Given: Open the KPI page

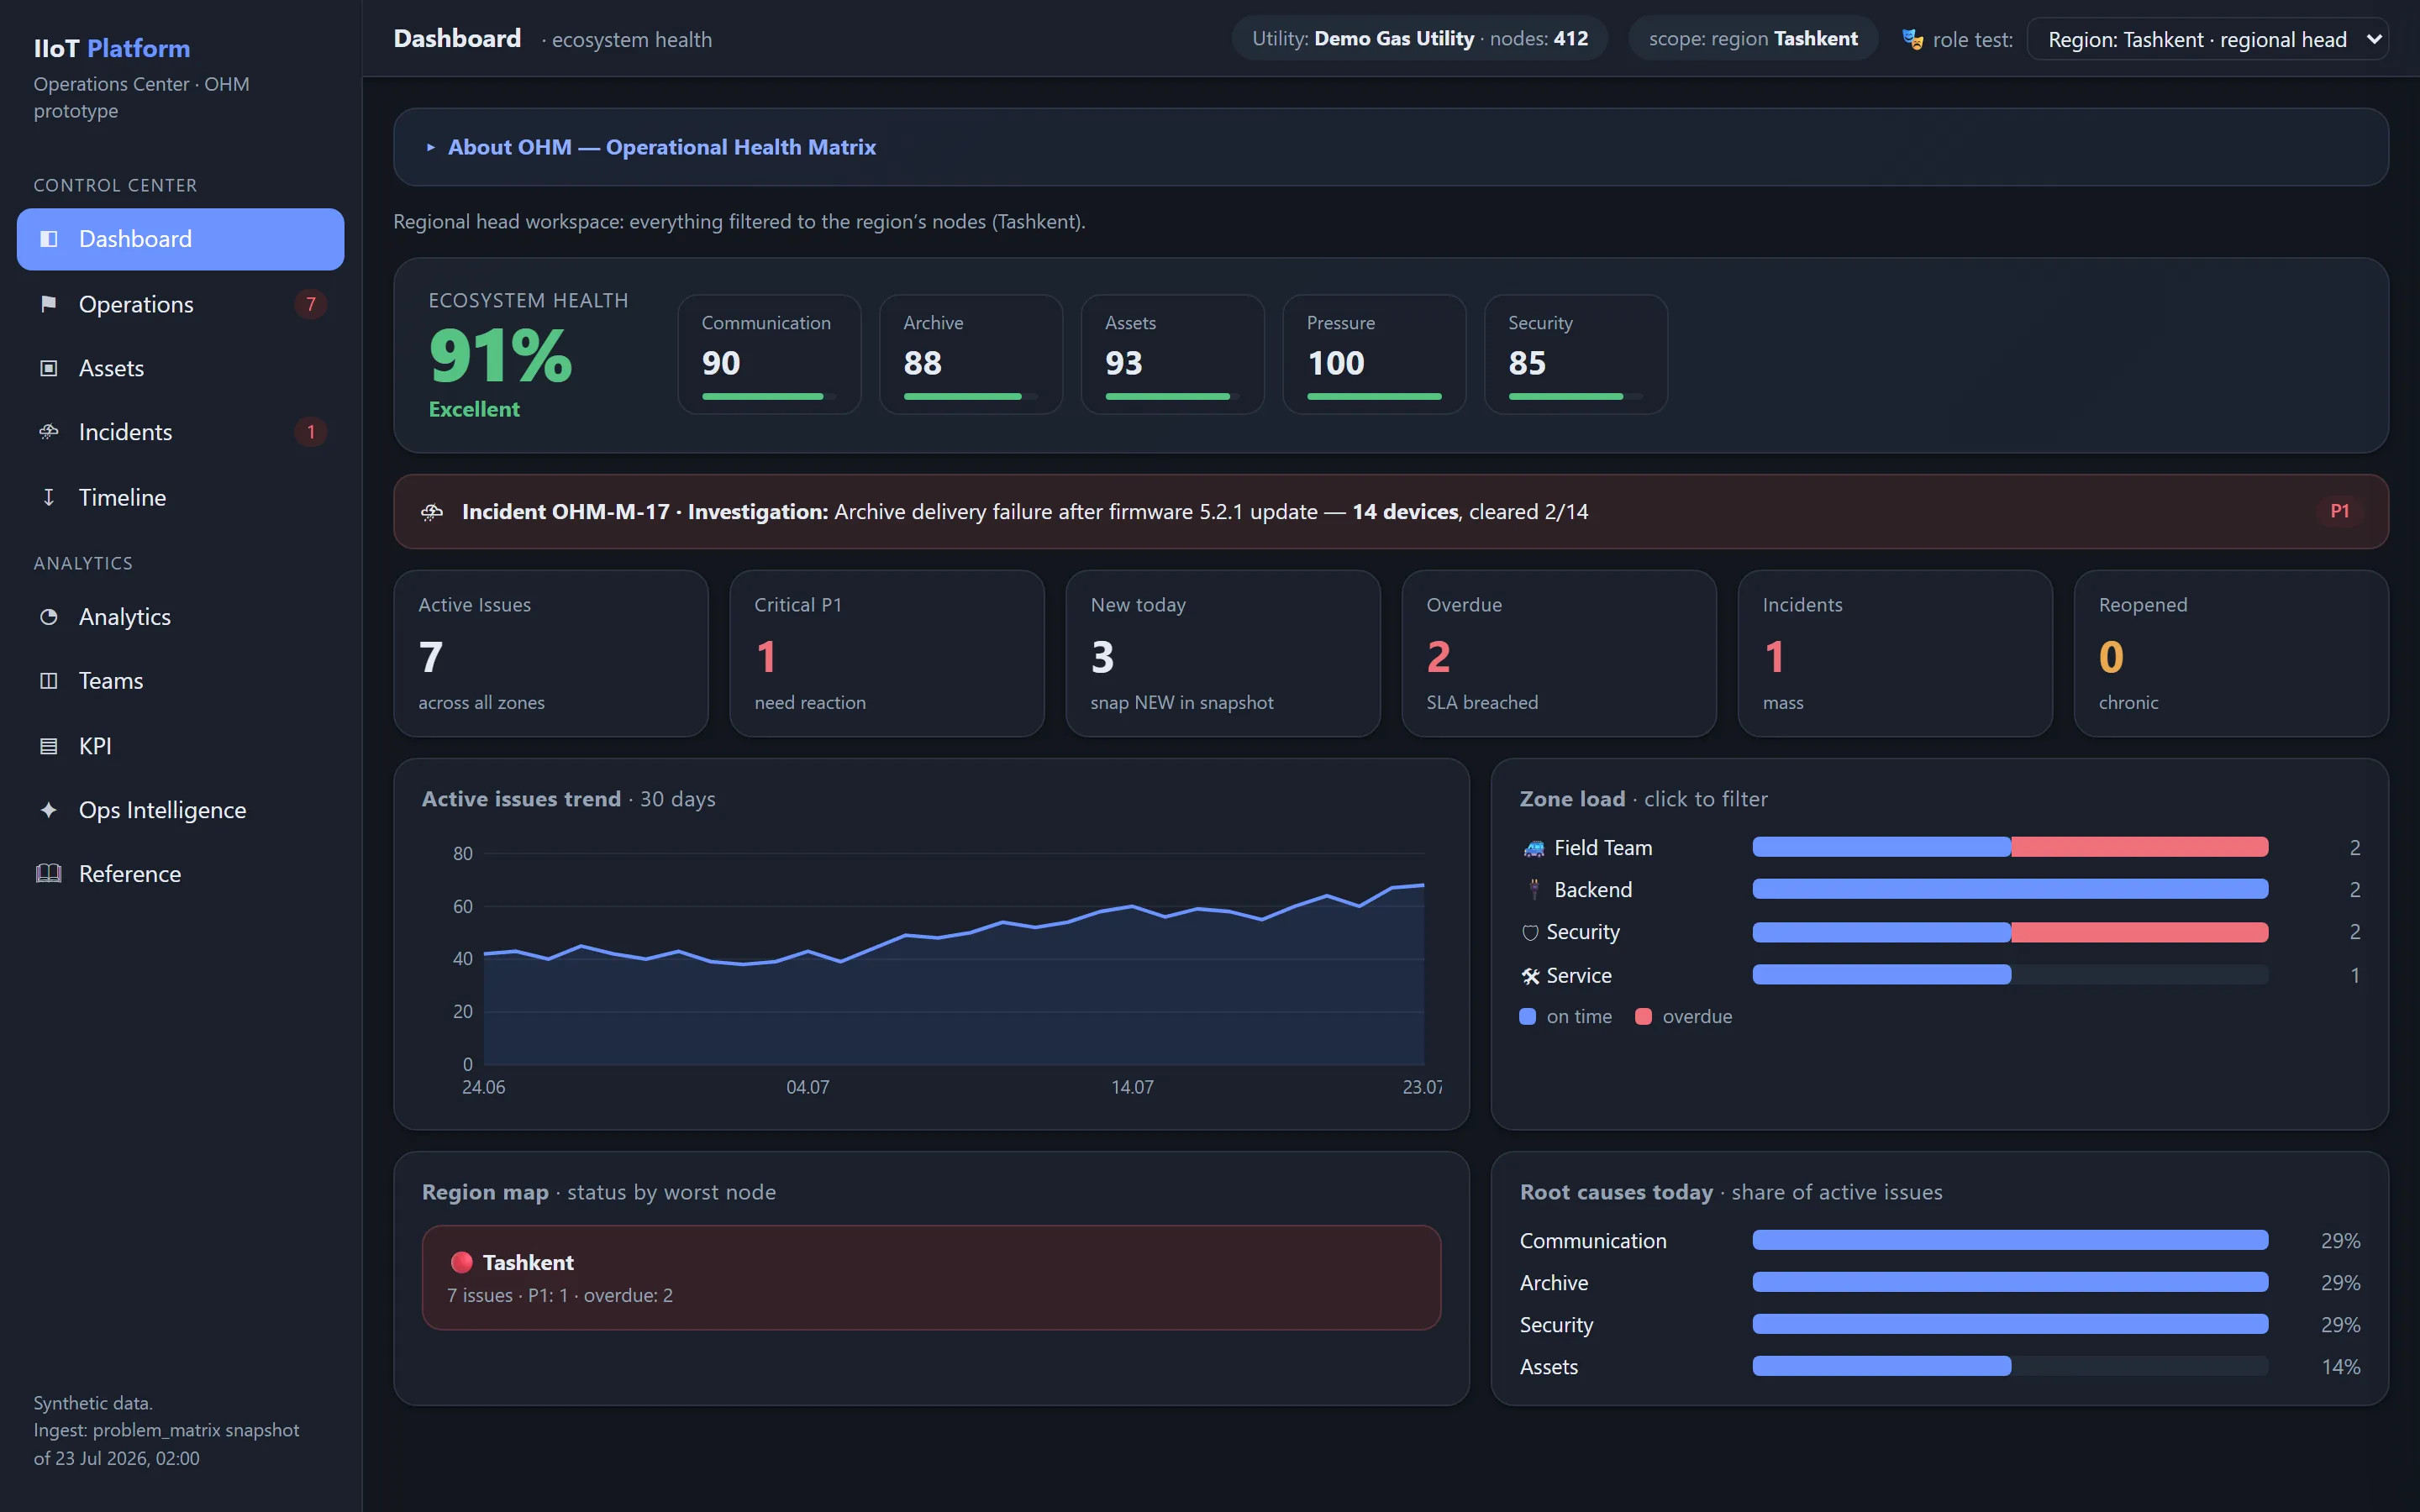Looking at the screenshot, I should point(181,746).
